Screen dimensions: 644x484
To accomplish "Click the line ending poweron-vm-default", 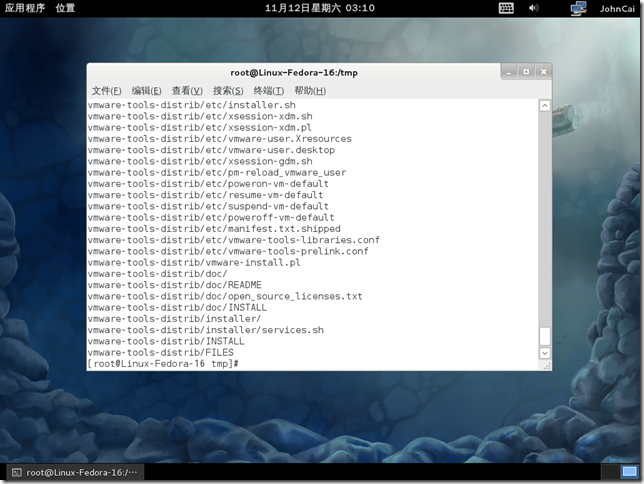I will 208,184.
